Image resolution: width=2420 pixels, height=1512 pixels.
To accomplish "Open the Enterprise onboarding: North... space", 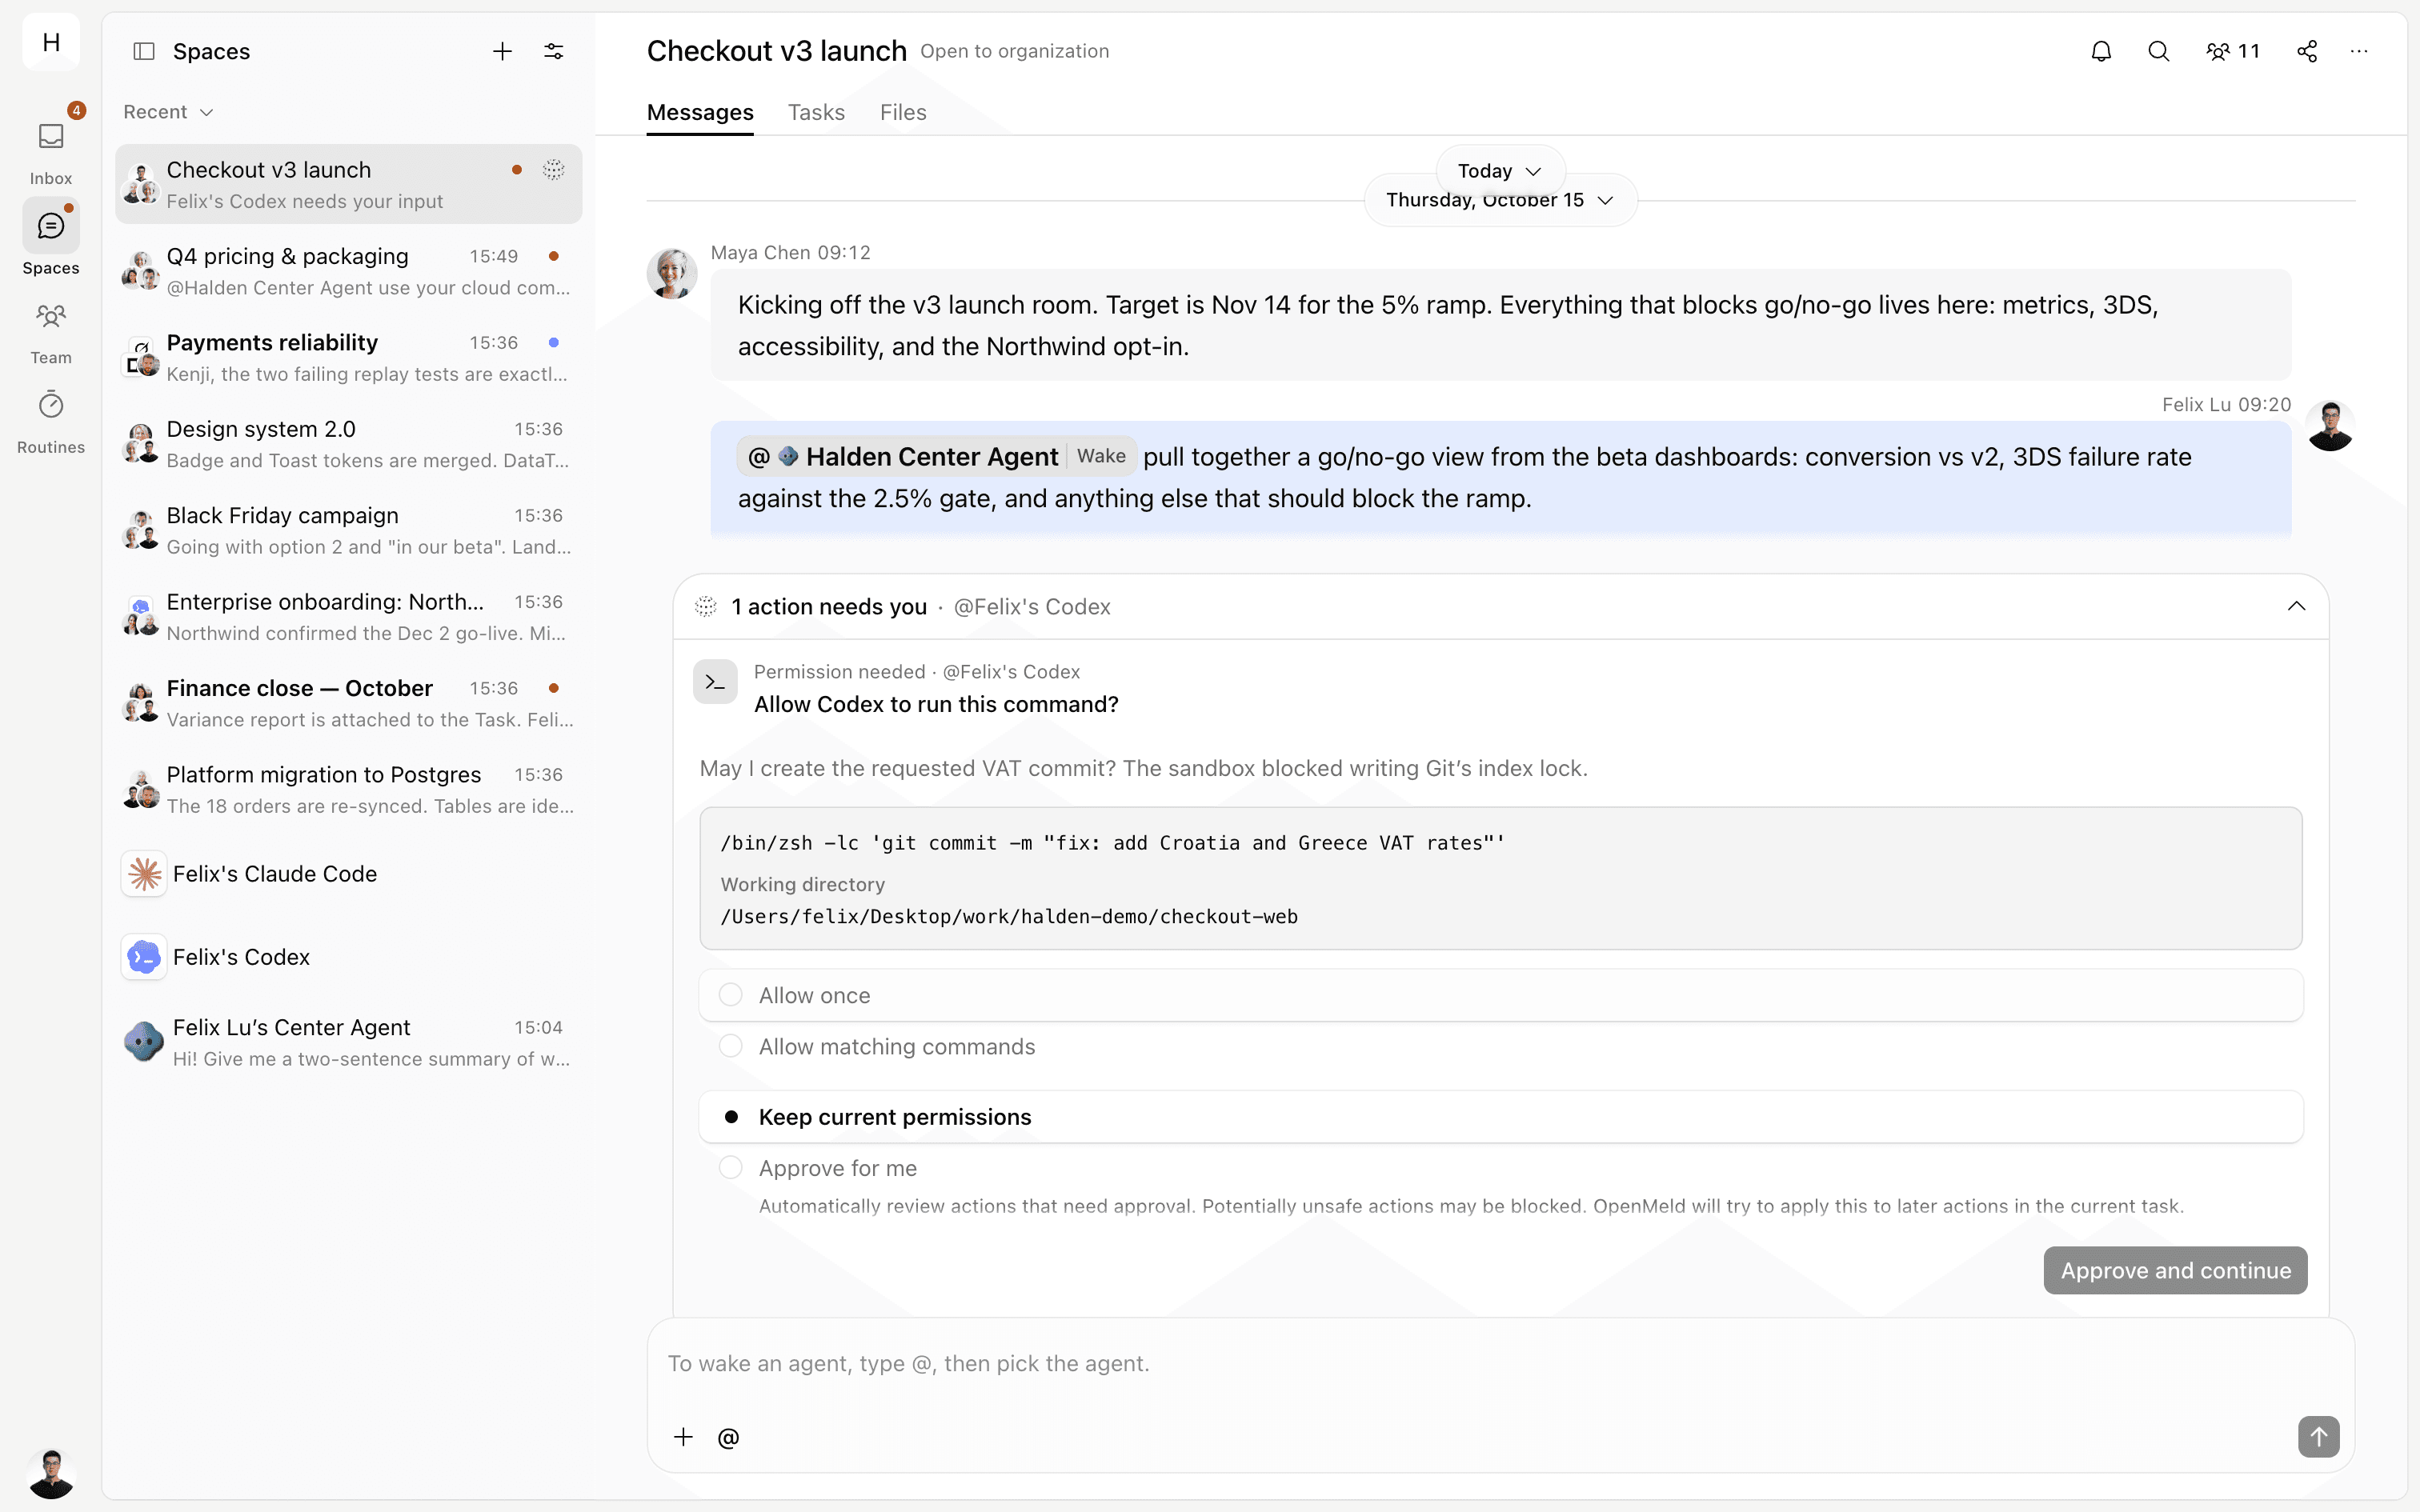I will (348, 617).
